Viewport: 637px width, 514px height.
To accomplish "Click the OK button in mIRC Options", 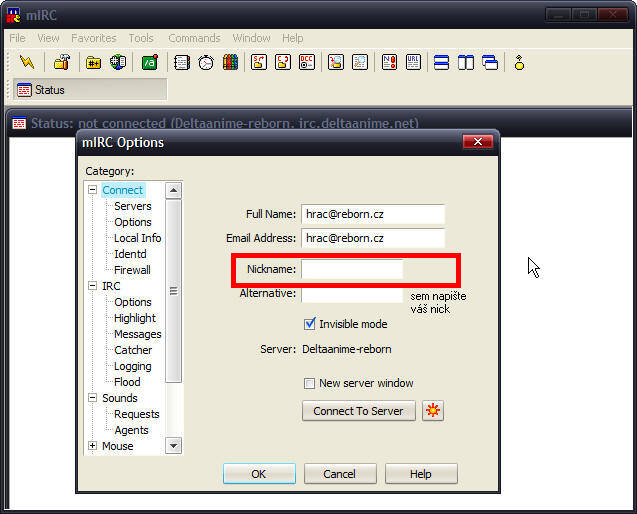I will click(259, 474).
